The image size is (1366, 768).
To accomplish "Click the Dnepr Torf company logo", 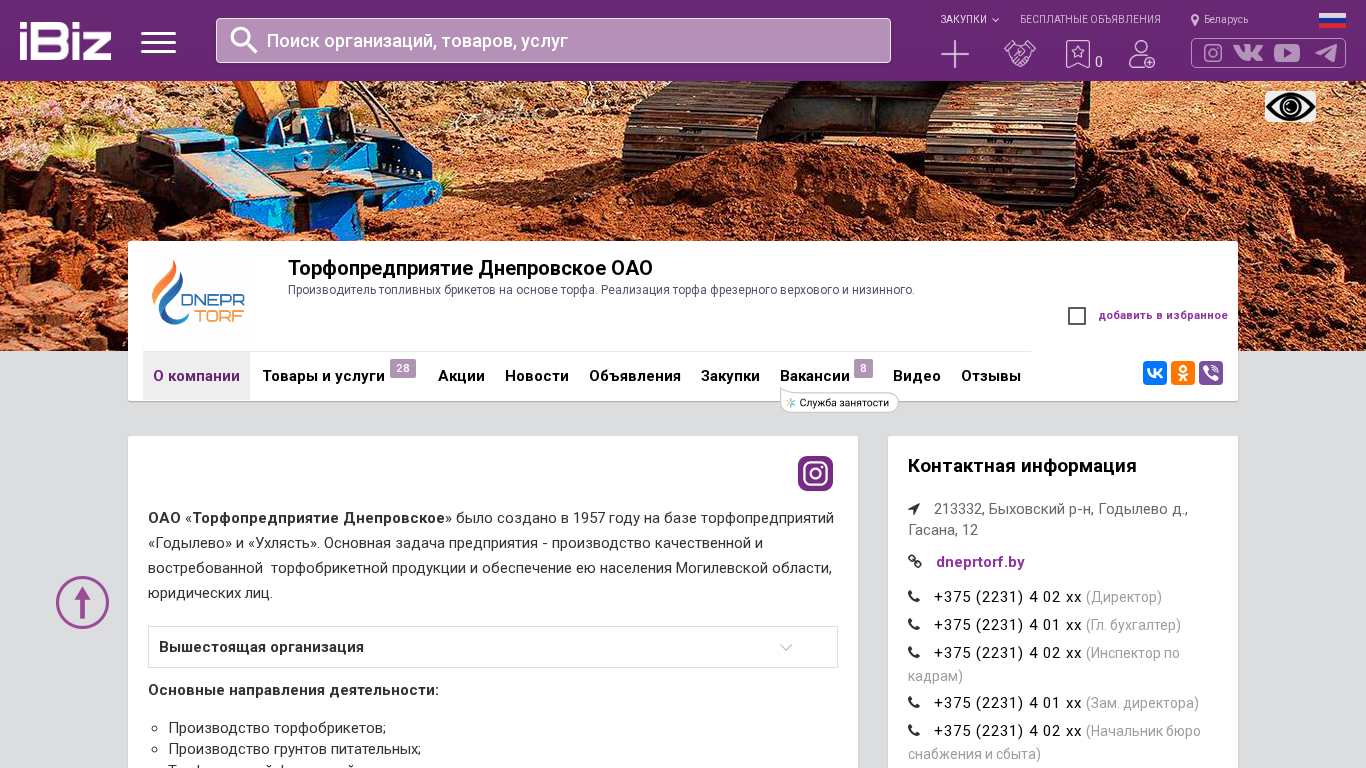I will click(197, 292).
